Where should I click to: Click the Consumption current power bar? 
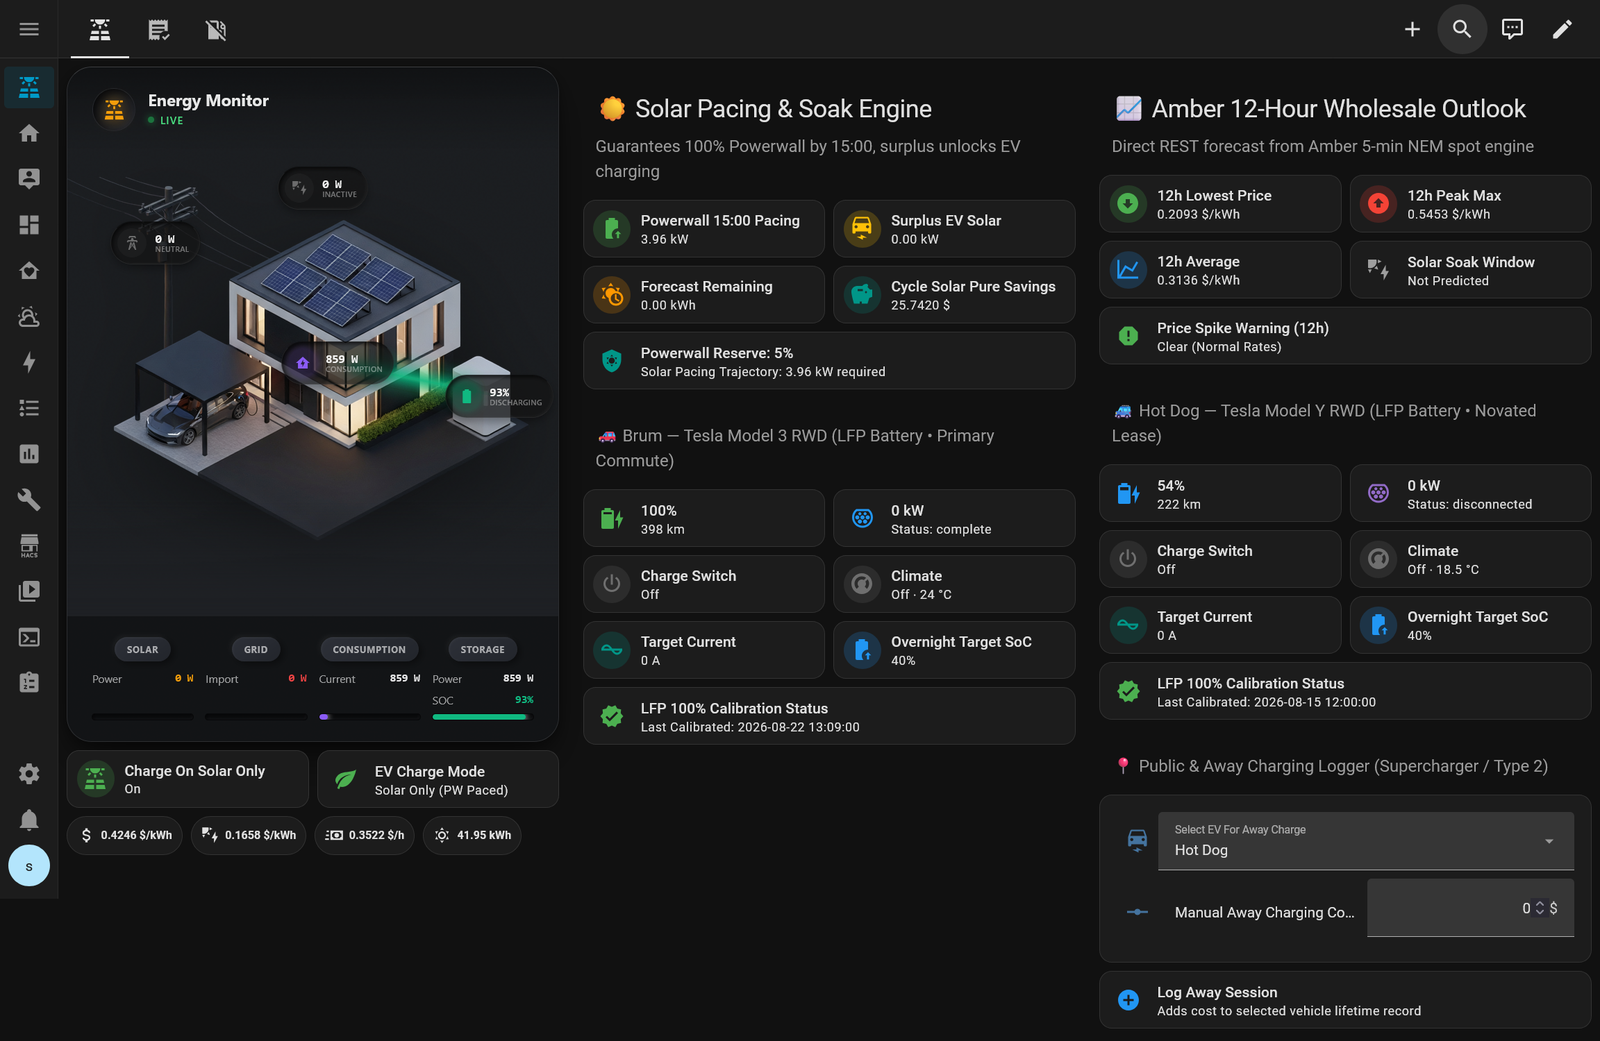[x=369, y=717]
